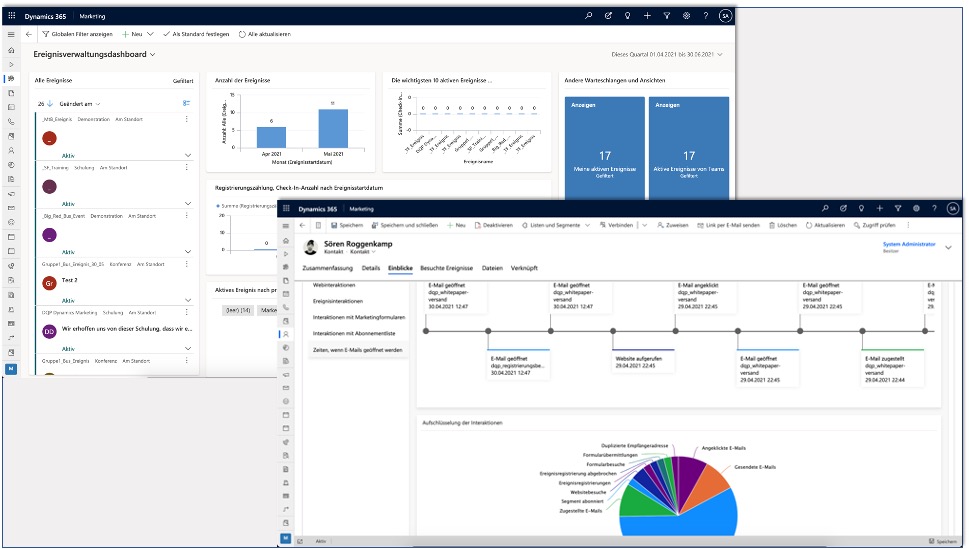Toggle sort direction arrow beside 26

point(50,103)
